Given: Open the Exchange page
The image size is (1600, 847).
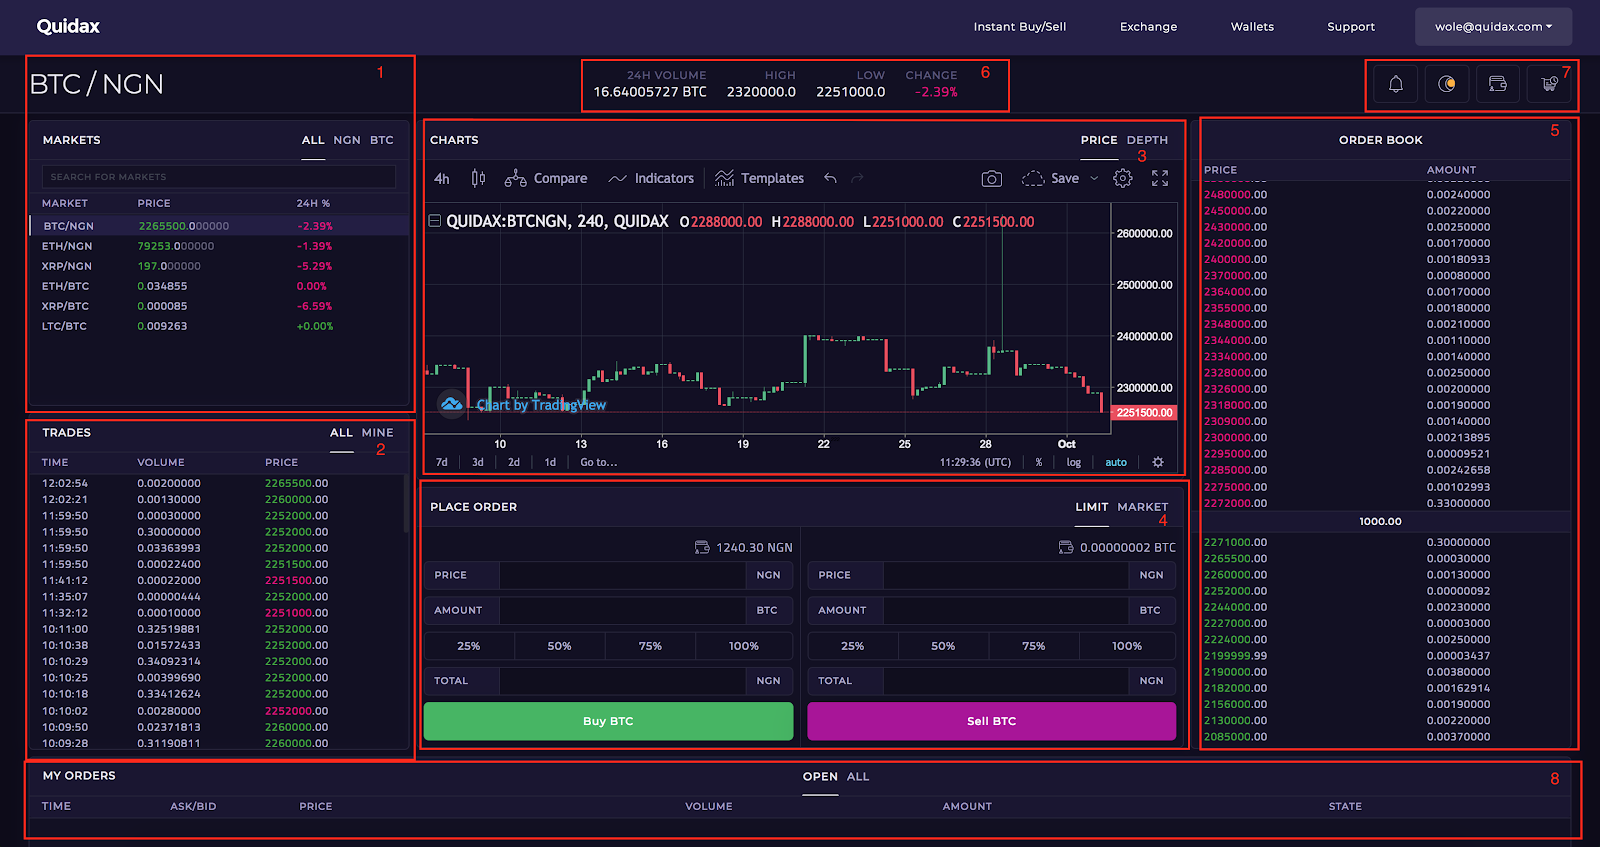Looking at the screenshot, I should (x=1148, y=27).
